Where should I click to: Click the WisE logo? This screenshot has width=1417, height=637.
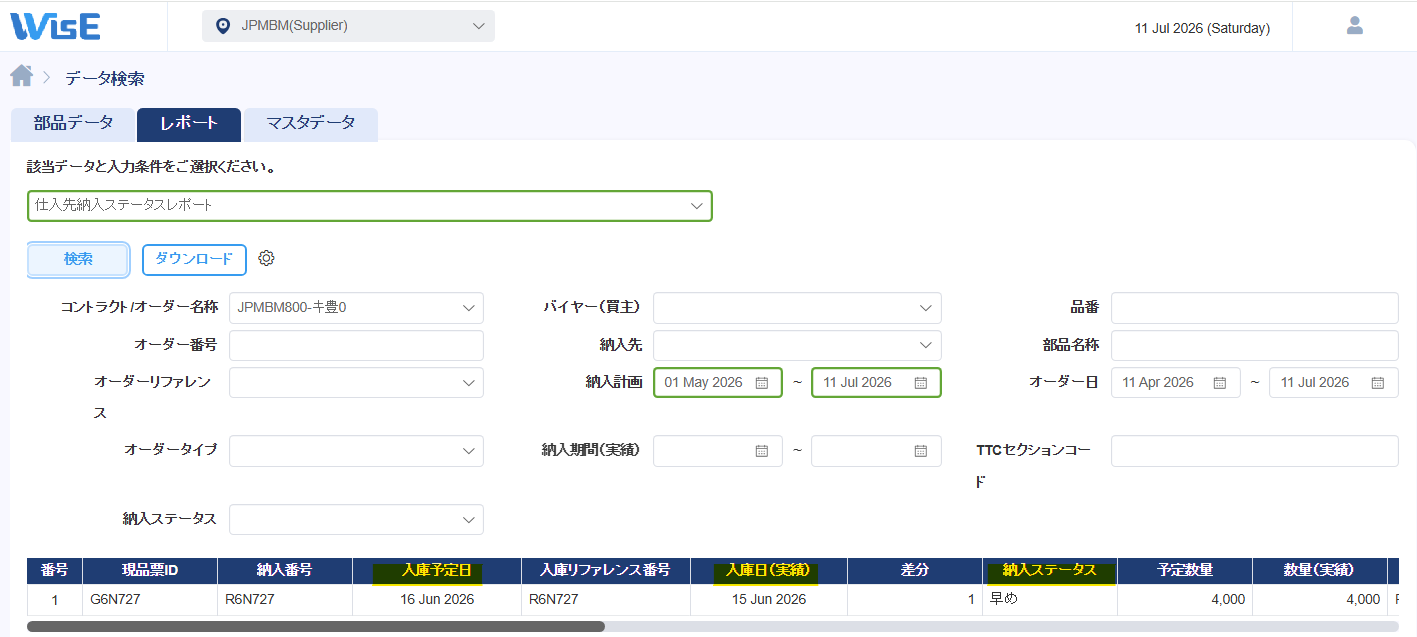pyautogui.click(x=55, y=25)
